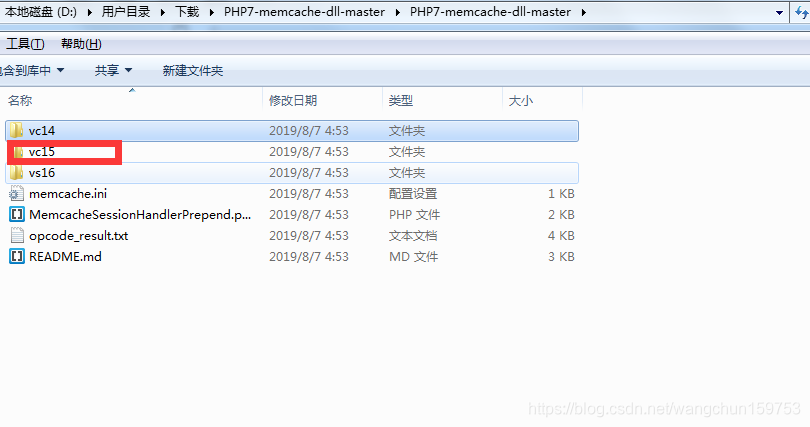
Task: Open the 工具(T) menu
Action: 25,44
